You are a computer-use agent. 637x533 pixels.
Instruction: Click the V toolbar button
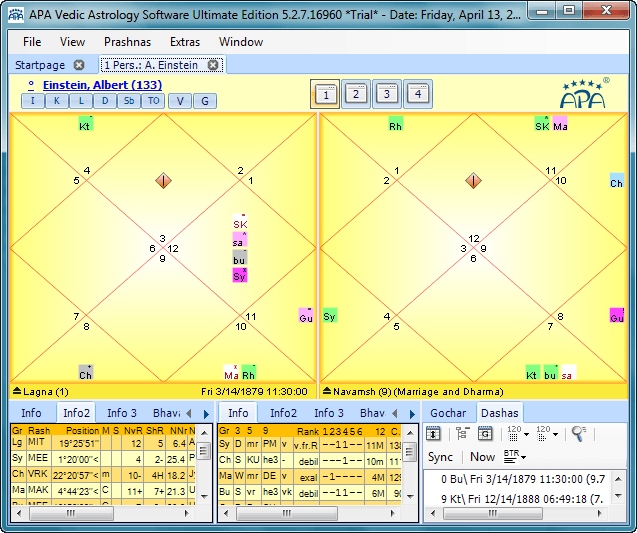tap(180, 101)
